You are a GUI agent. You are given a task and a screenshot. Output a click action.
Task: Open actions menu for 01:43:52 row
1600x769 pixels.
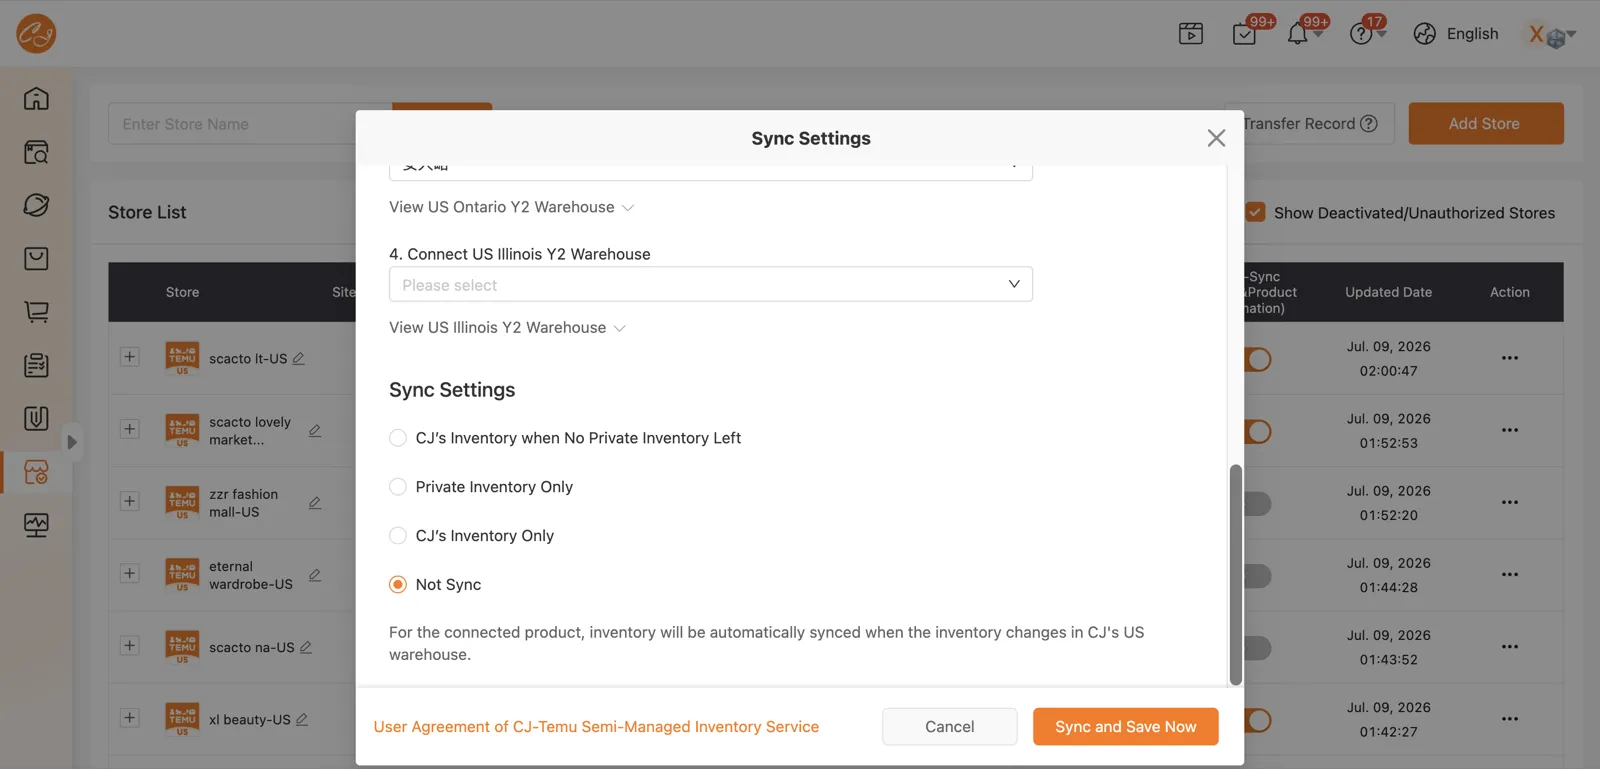tap(1510, 646)
